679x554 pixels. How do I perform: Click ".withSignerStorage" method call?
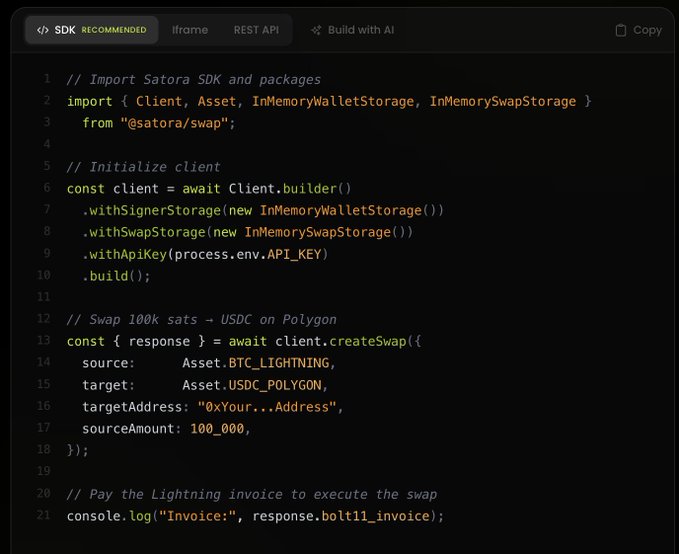point(152,211)
